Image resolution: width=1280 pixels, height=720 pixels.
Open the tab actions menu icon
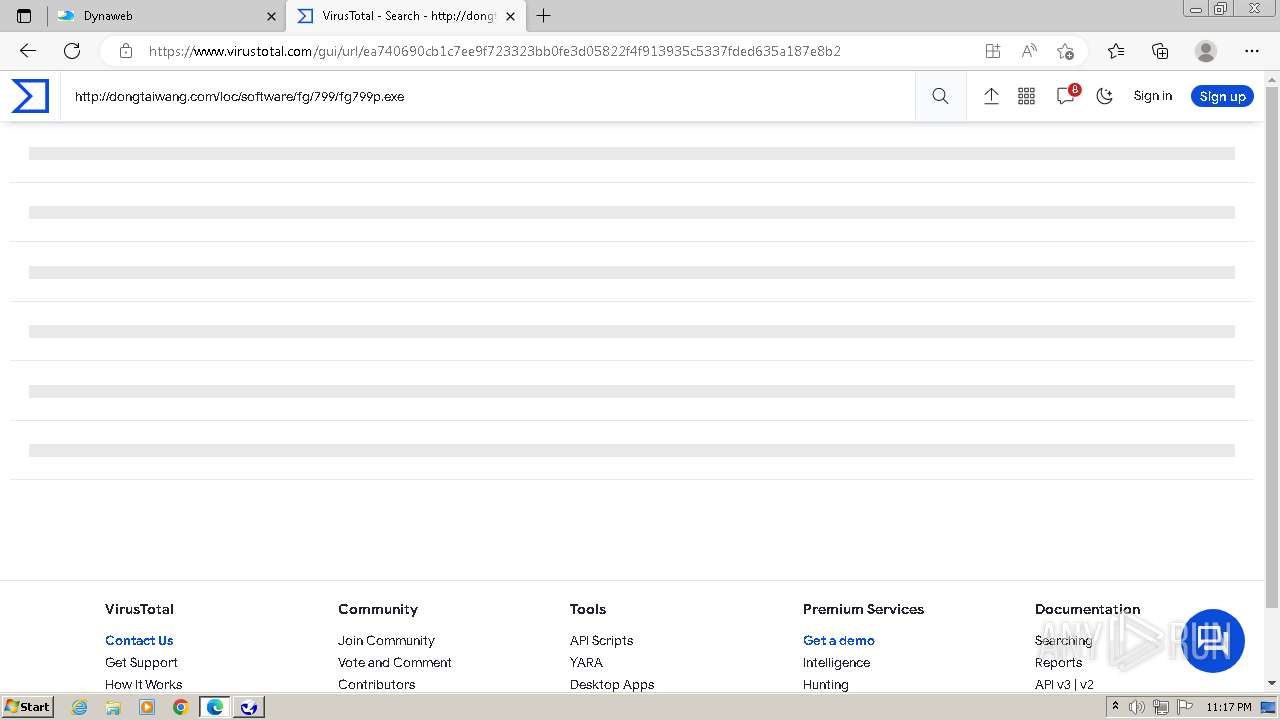[24, 16]
